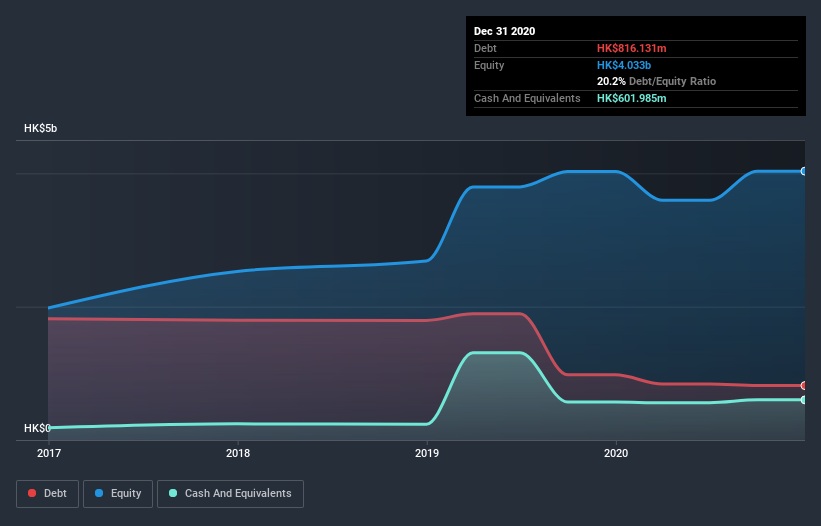Click the Debt row label in tooltip

[x=485, y=48]
